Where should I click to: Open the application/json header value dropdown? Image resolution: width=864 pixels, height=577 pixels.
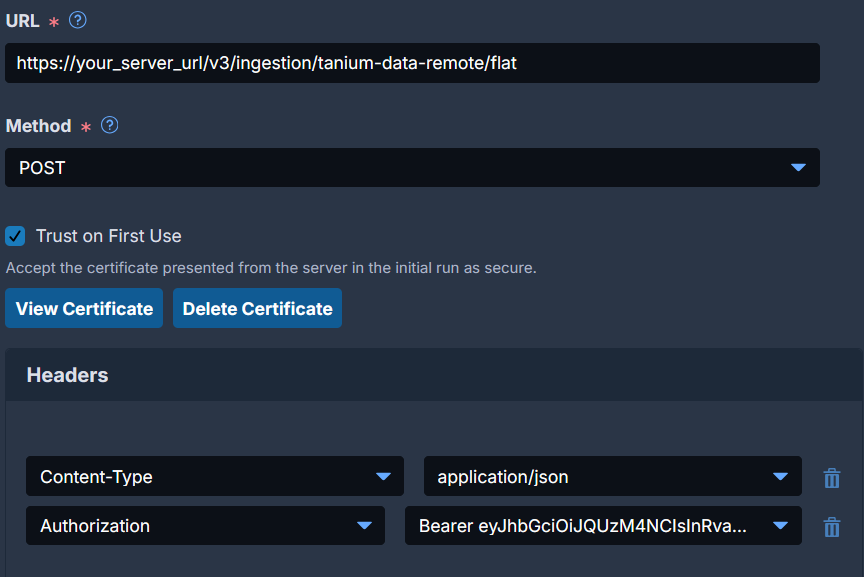(613, 476)
